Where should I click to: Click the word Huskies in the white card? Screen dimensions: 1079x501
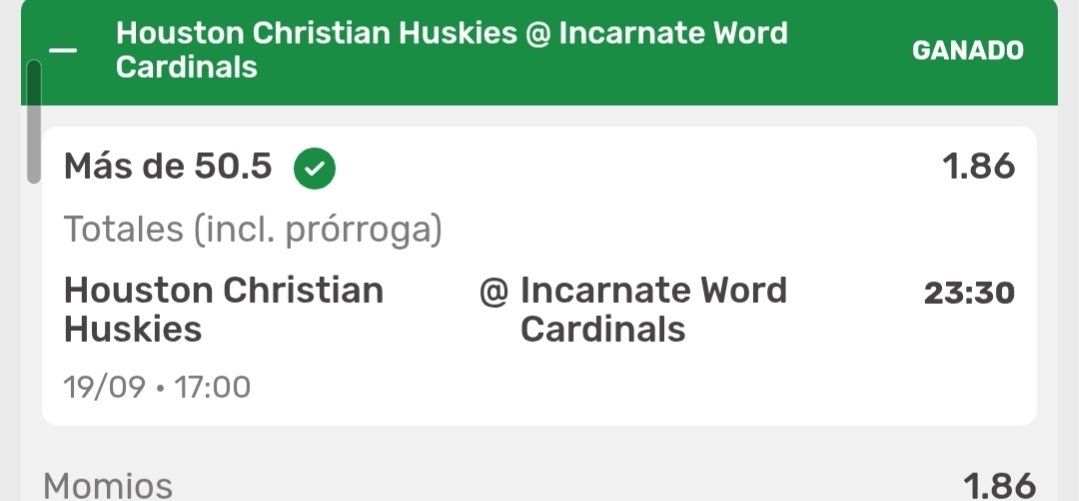(133, 329)
